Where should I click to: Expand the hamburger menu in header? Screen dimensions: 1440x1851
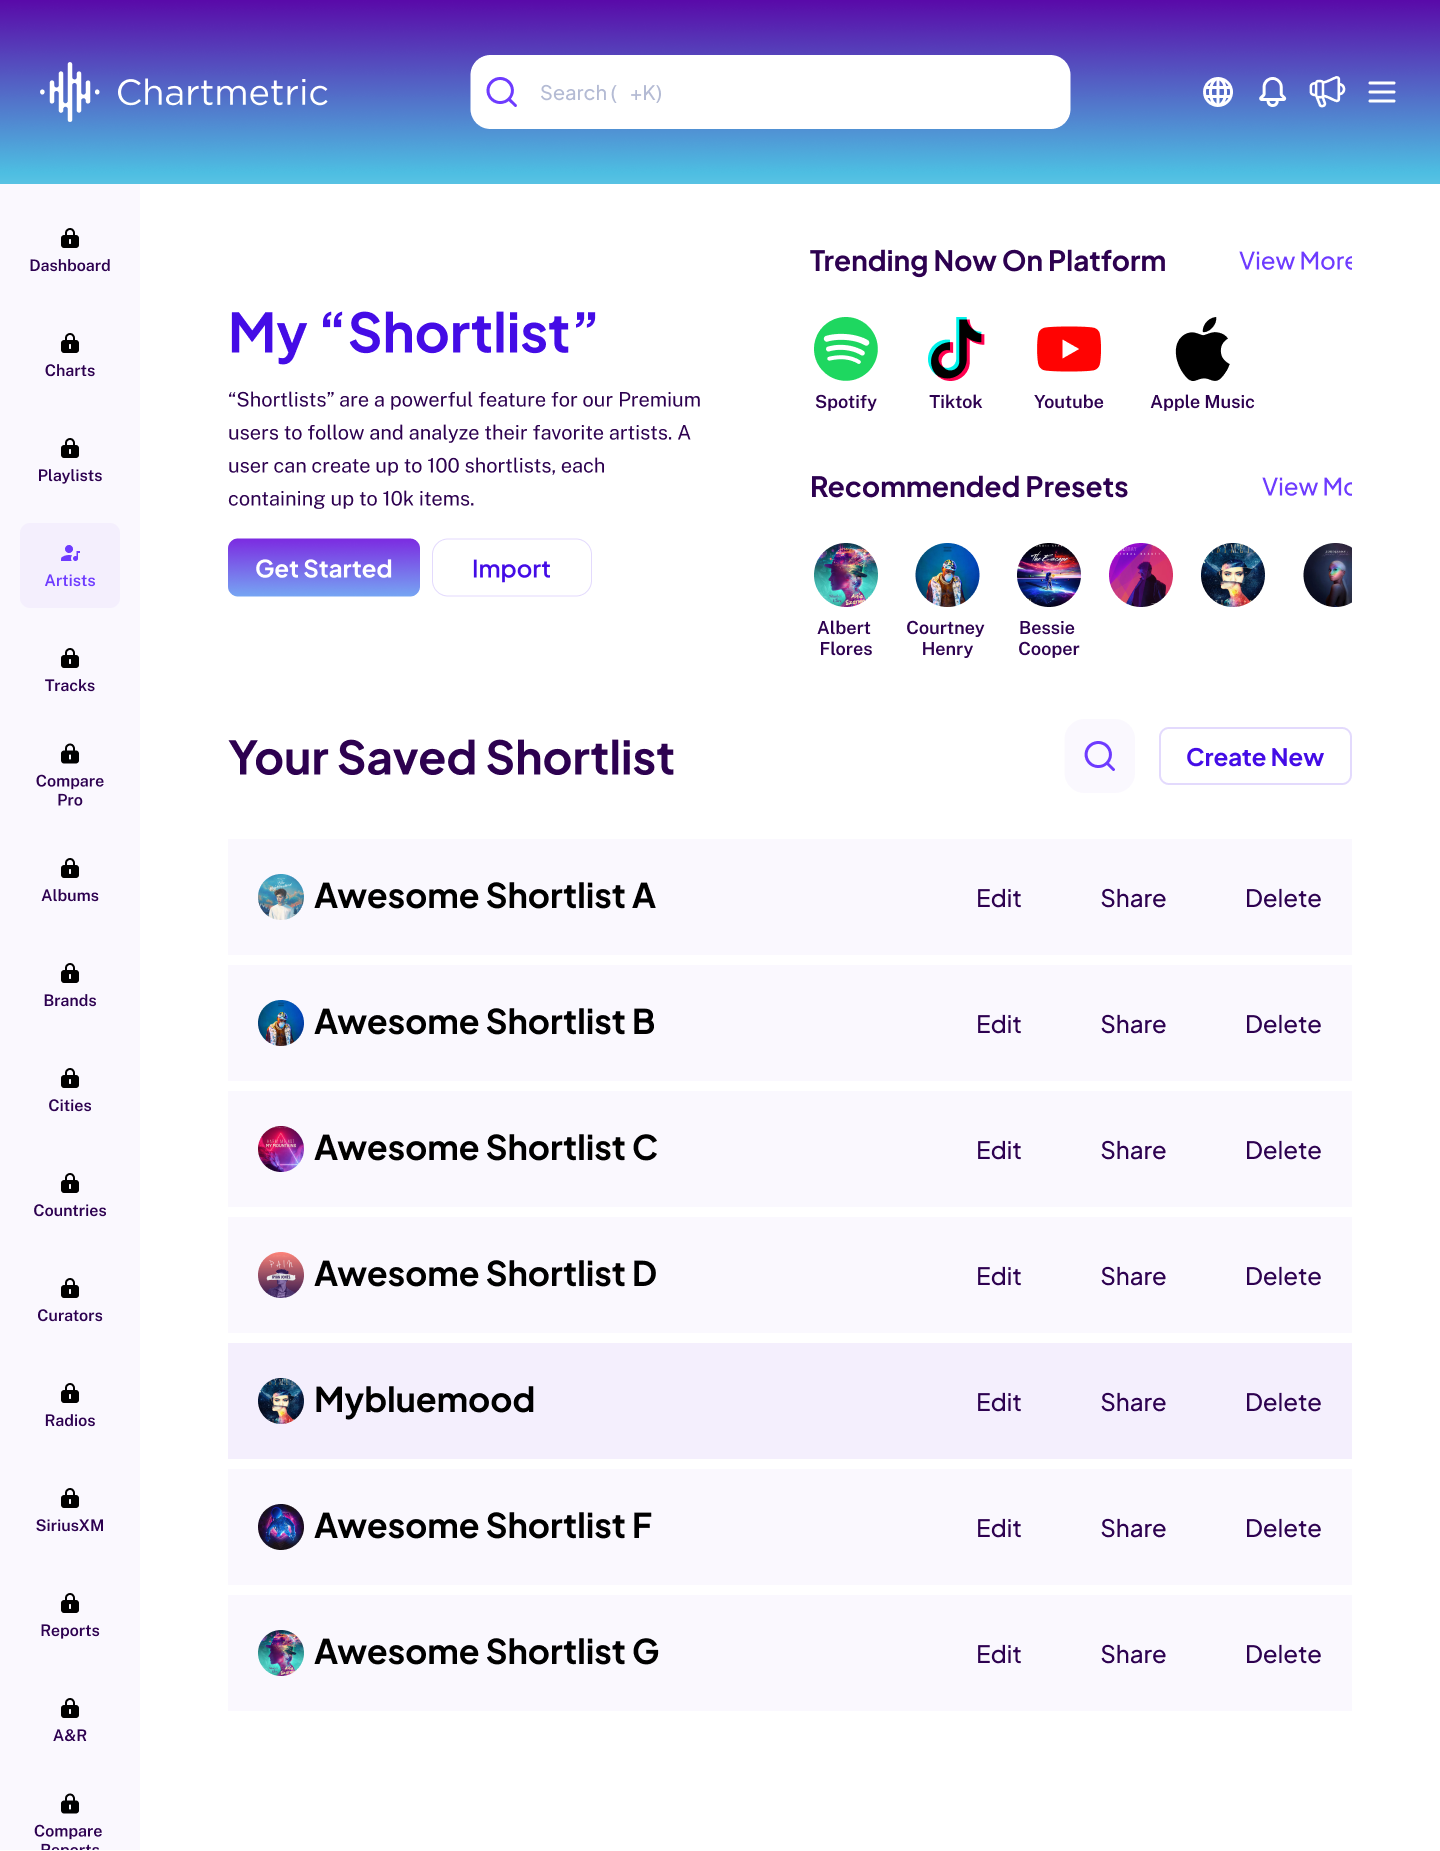1382,92
